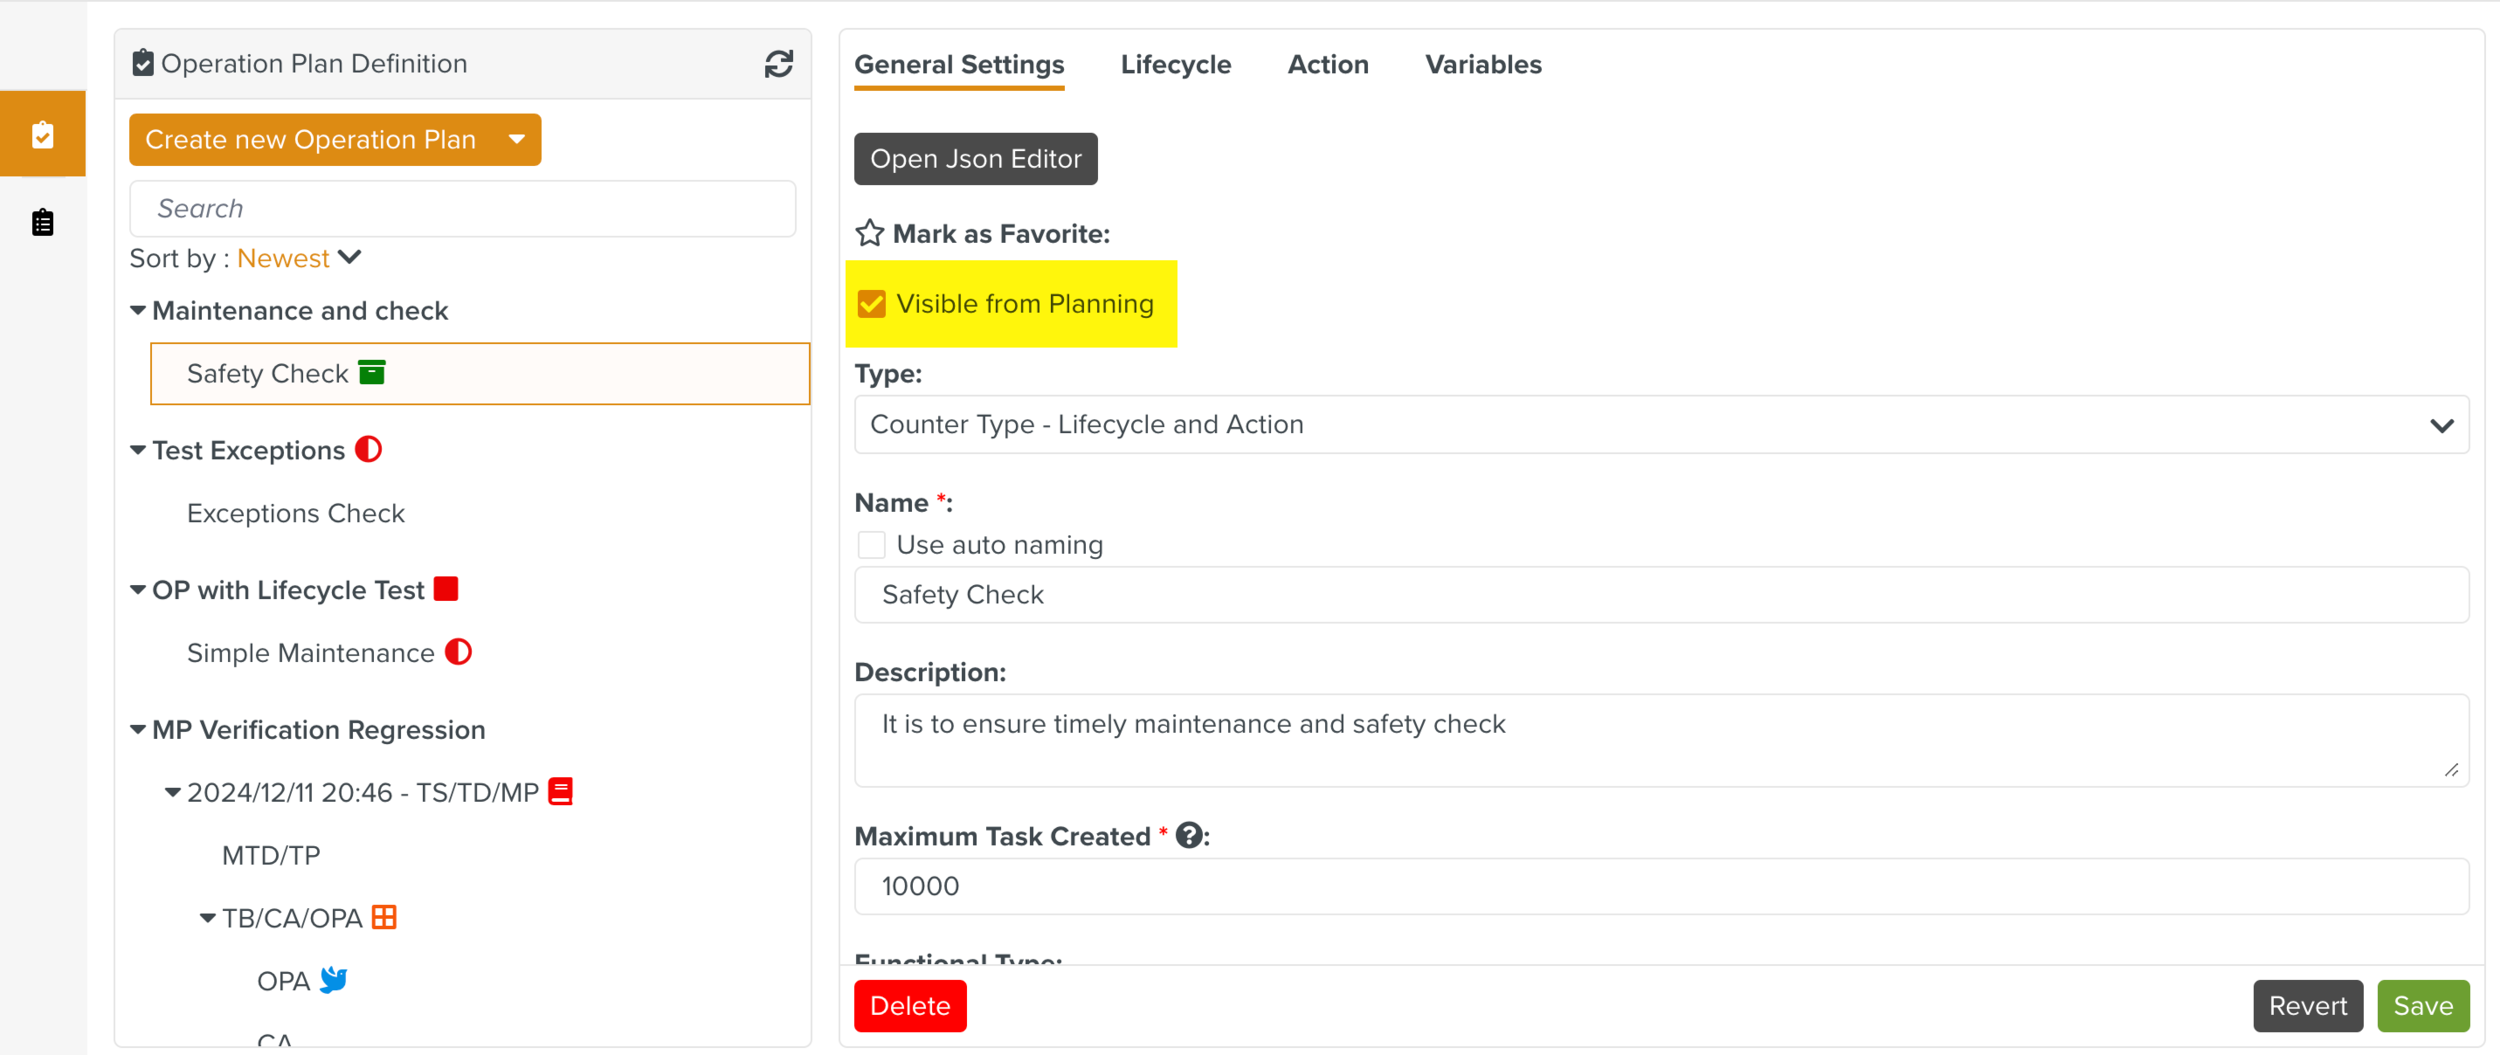Click the Search input field
Image resolution: width=2500 pixels, height=1055 pixels.
tap(462, 209)
